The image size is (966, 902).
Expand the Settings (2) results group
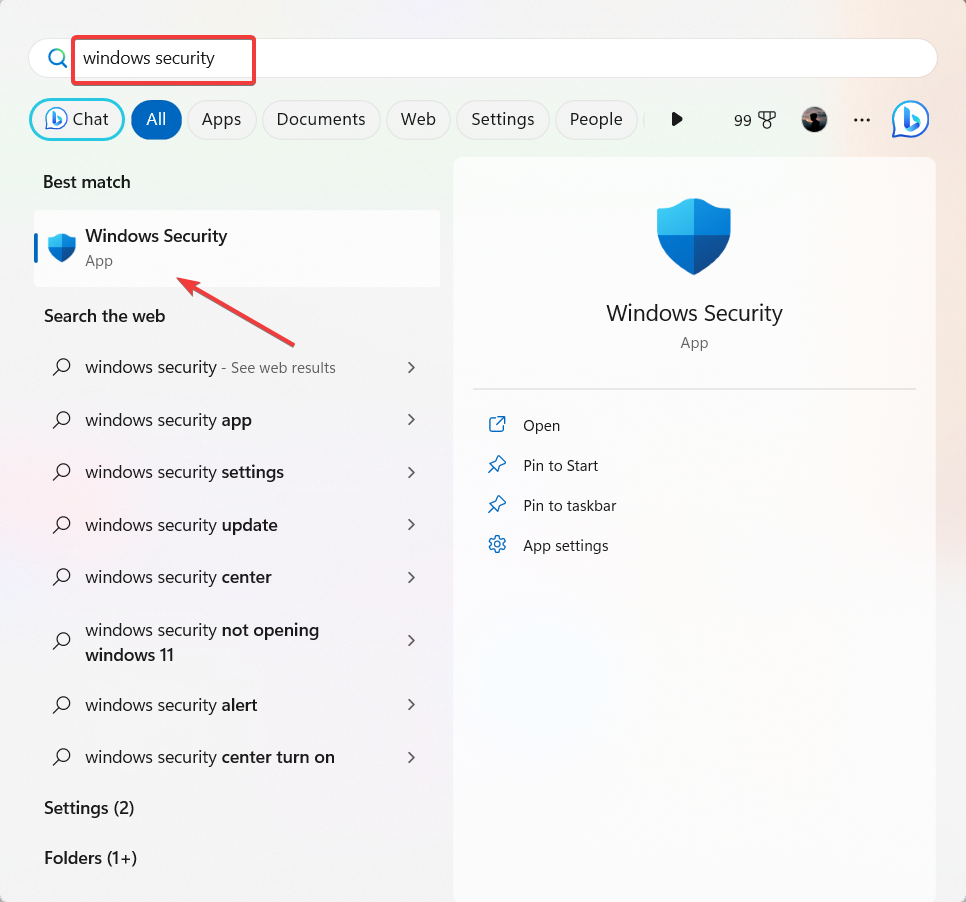[89, 808]
